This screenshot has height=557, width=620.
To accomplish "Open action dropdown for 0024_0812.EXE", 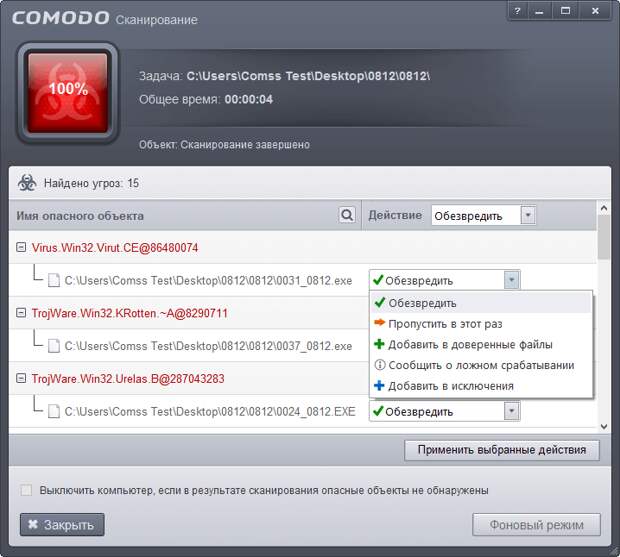I will (x=512, y=411).
